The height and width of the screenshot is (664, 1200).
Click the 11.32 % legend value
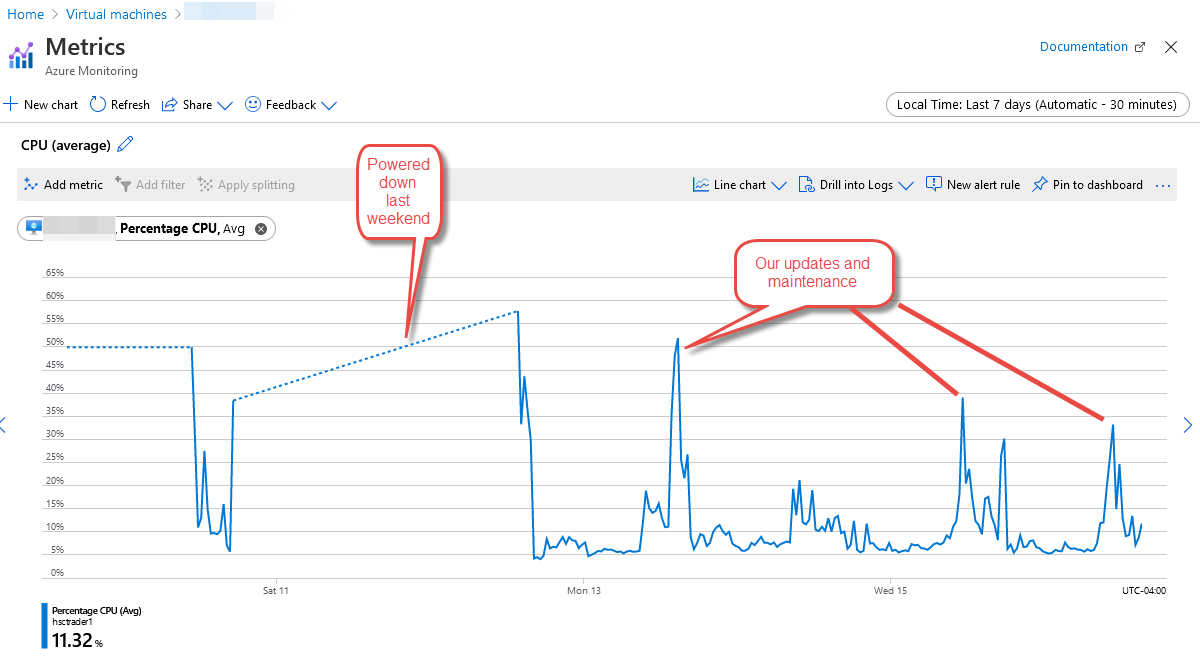[77, 640]
